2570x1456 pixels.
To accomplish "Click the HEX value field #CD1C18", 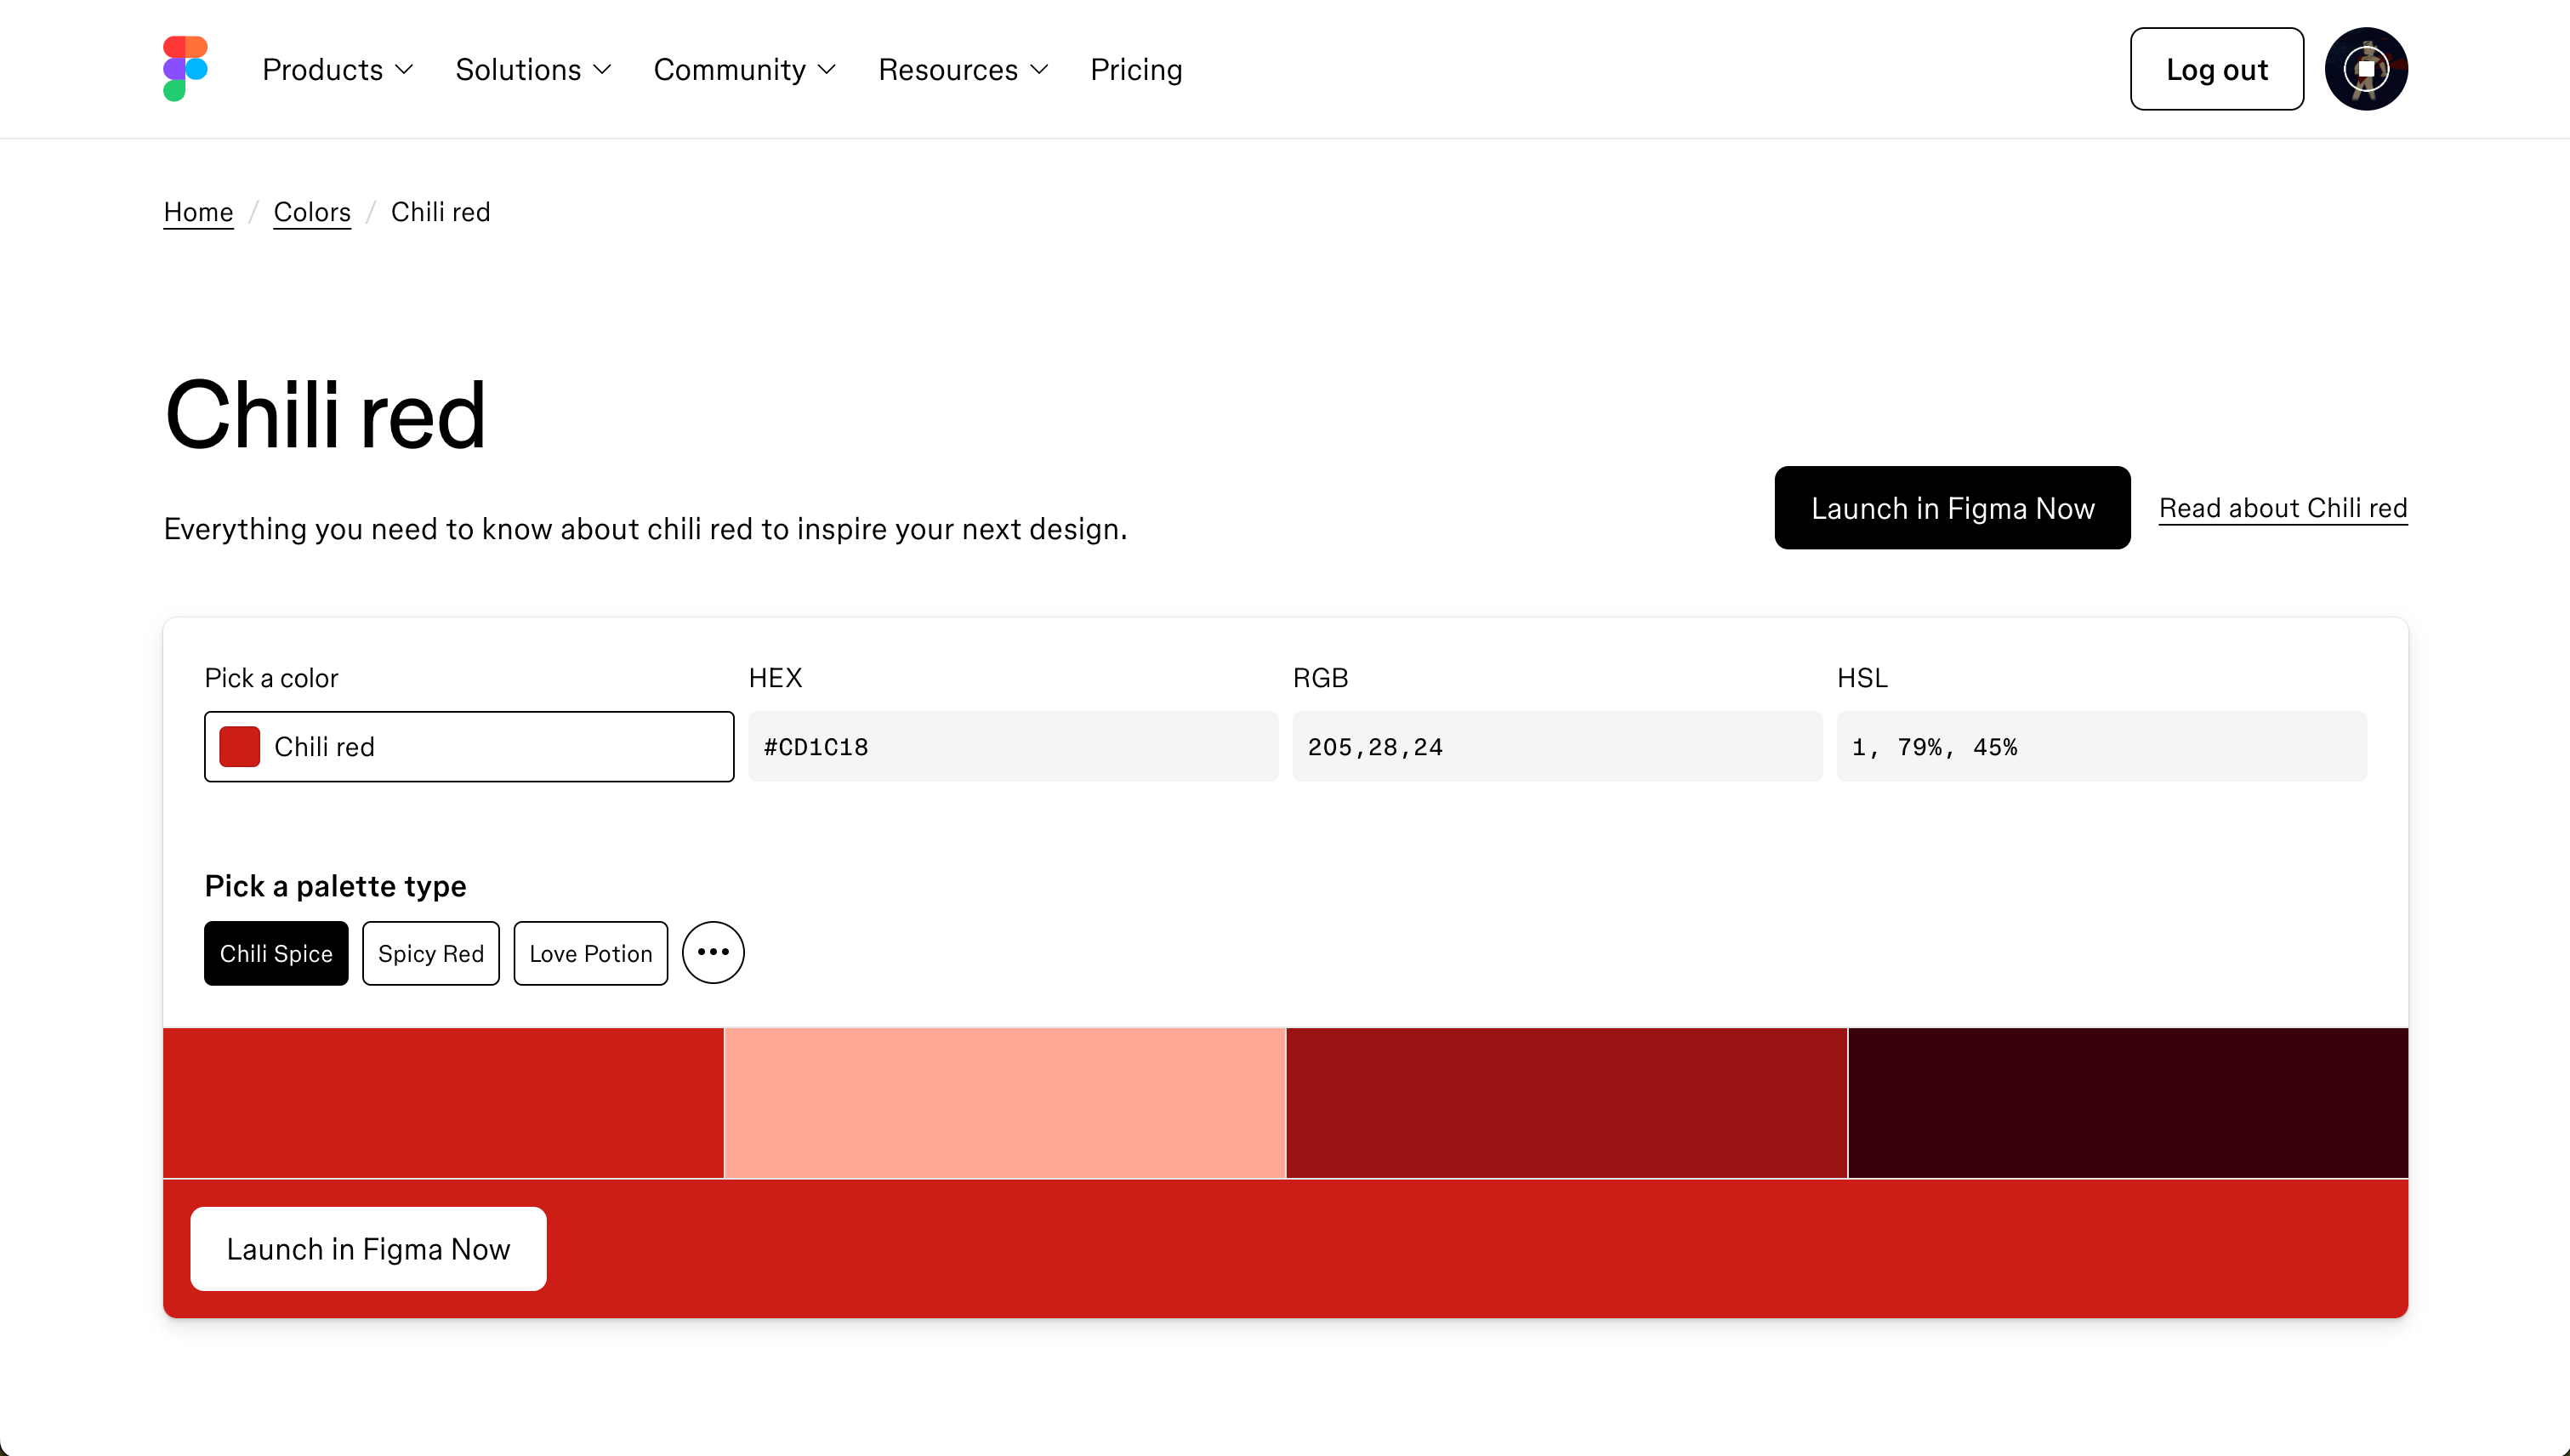I will (1012, 747).
